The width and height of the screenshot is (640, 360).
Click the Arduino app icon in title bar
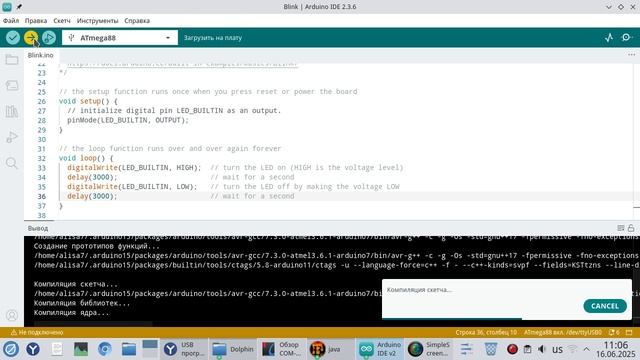tap(7, 7)
